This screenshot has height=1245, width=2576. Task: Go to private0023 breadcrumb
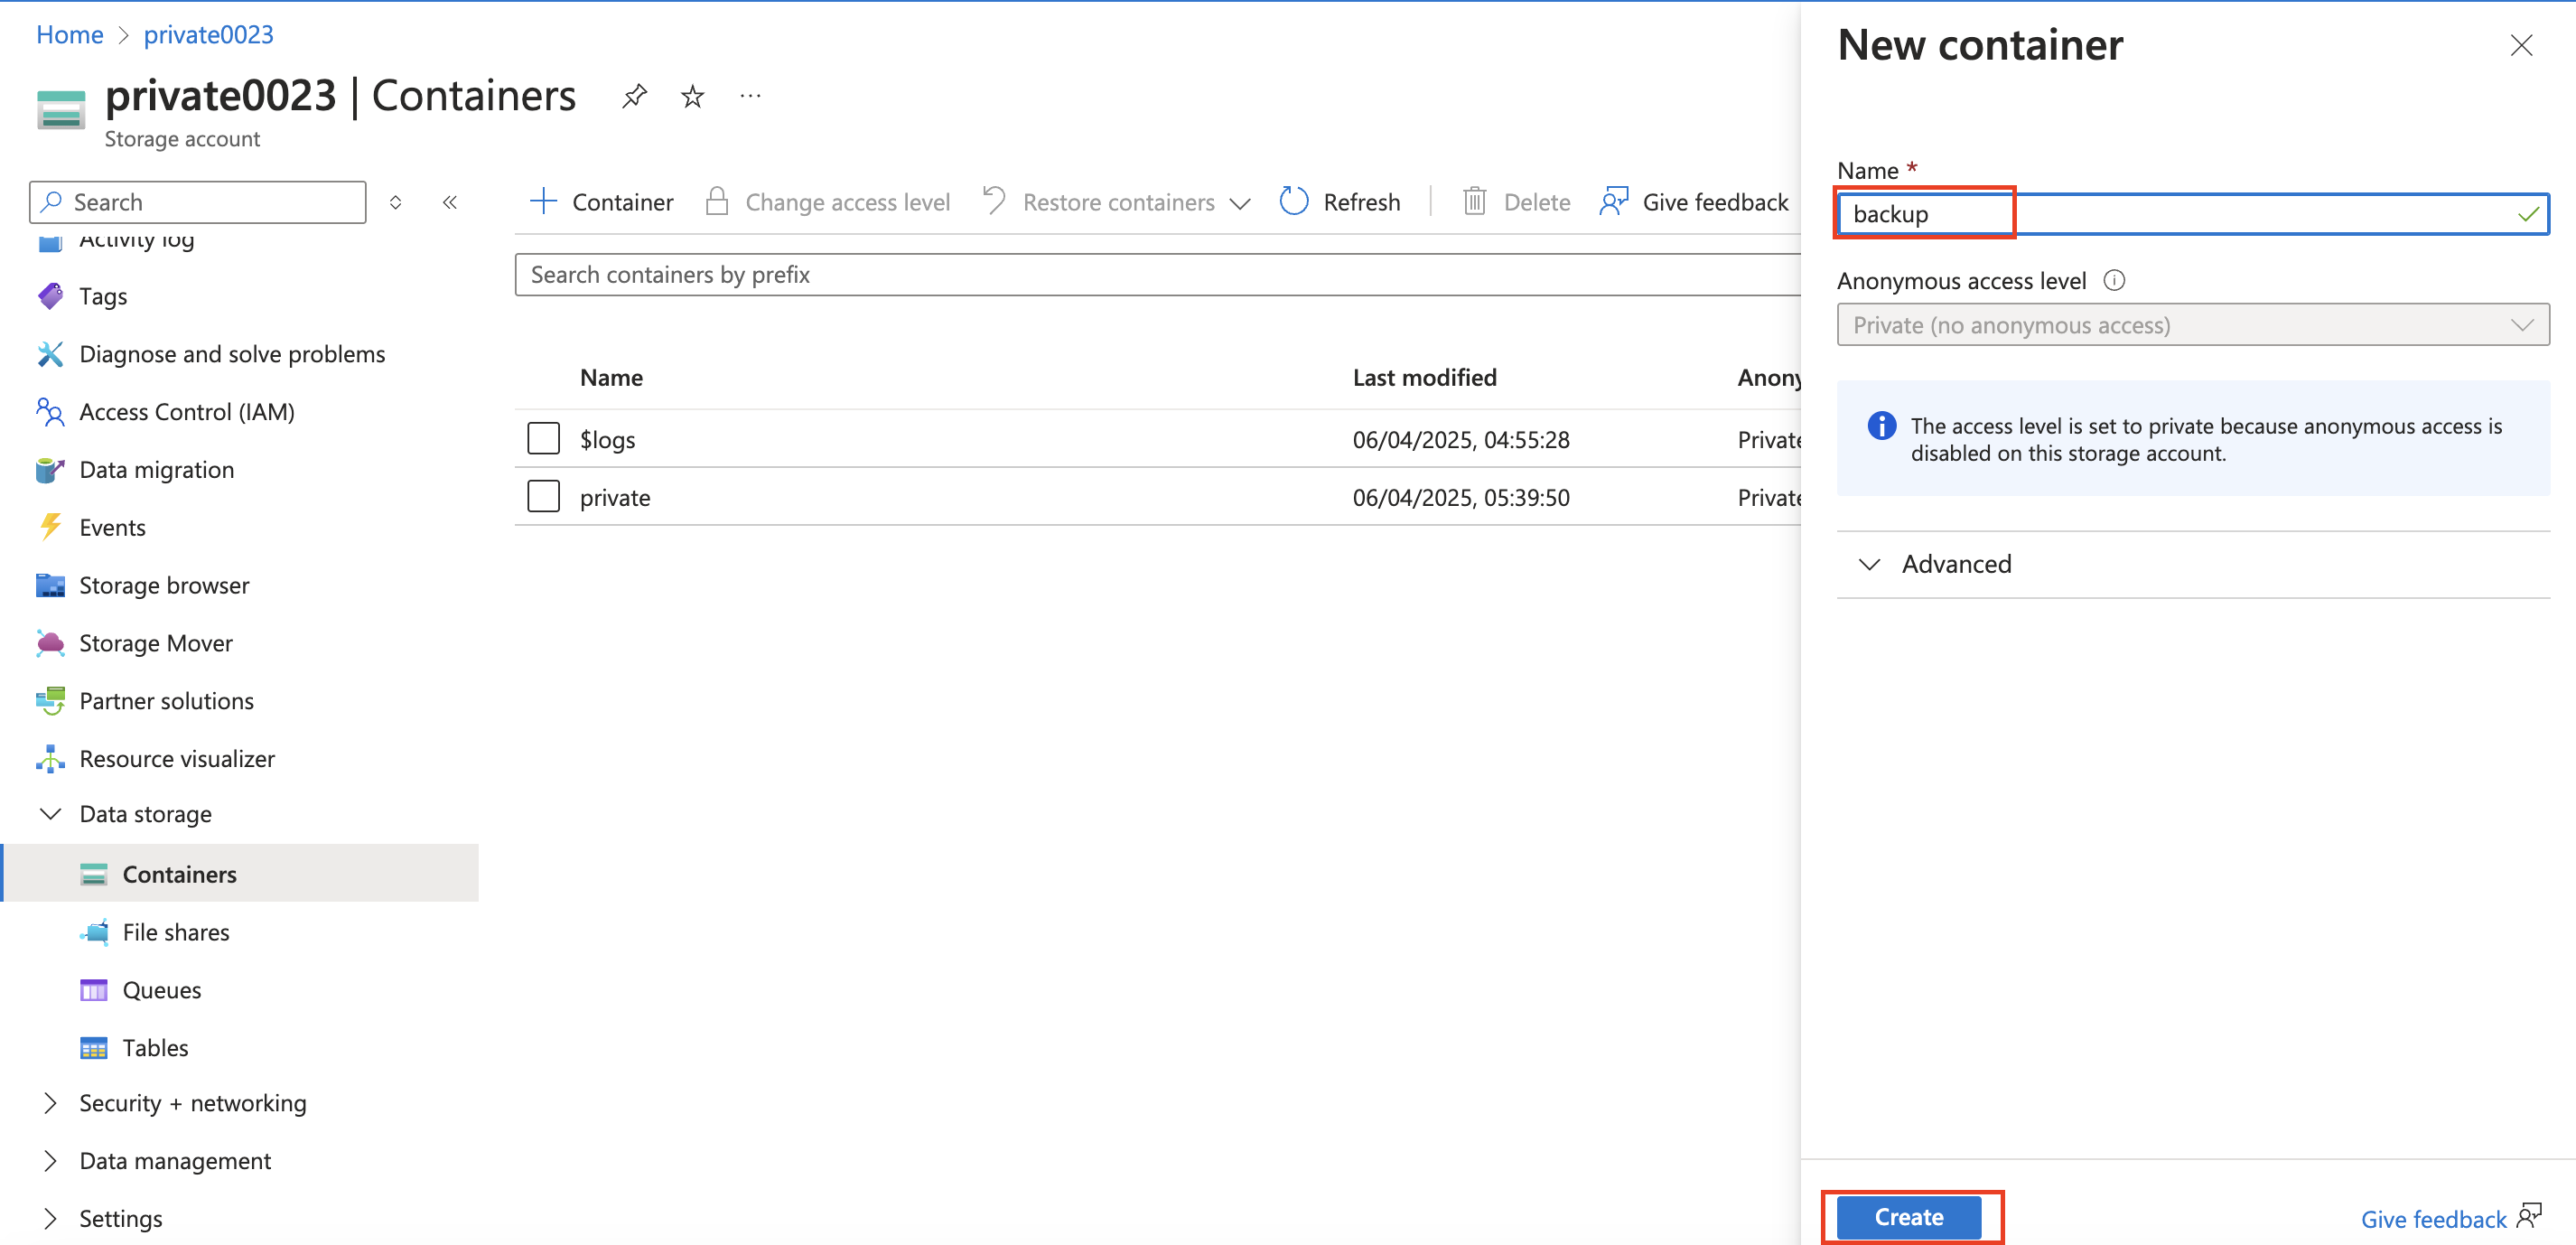[208, 34]
